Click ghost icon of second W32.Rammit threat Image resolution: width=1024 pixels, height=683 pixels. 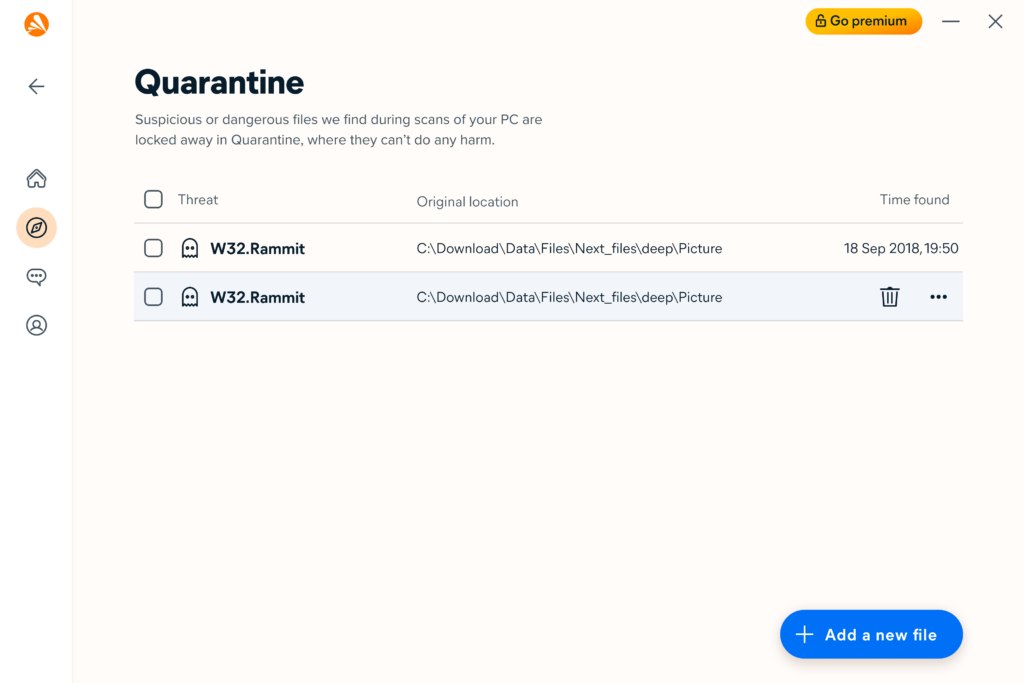click(x=190, y=297)
